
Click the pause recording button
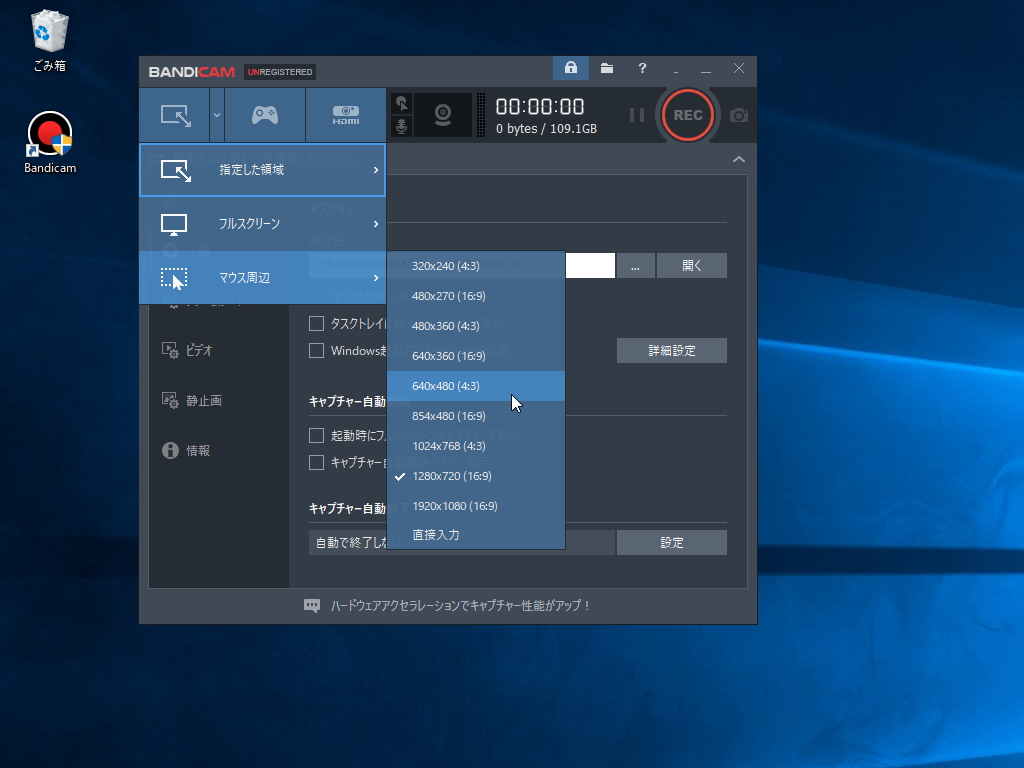coord(637,115)
